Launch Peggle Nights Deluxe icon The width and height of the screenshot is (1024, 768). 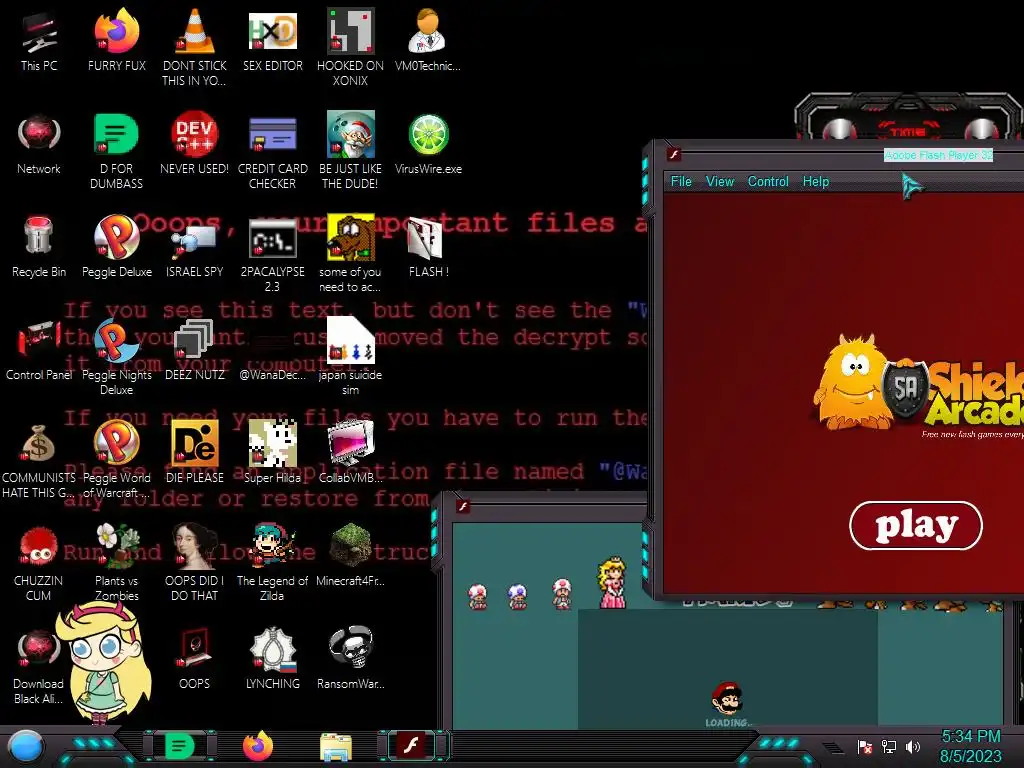116,340
